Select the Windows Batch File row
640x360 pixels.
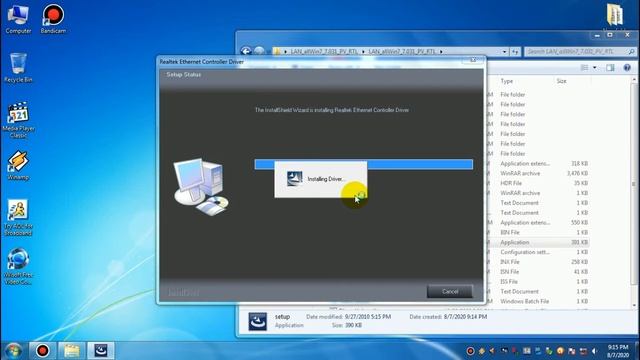[538, 301]
